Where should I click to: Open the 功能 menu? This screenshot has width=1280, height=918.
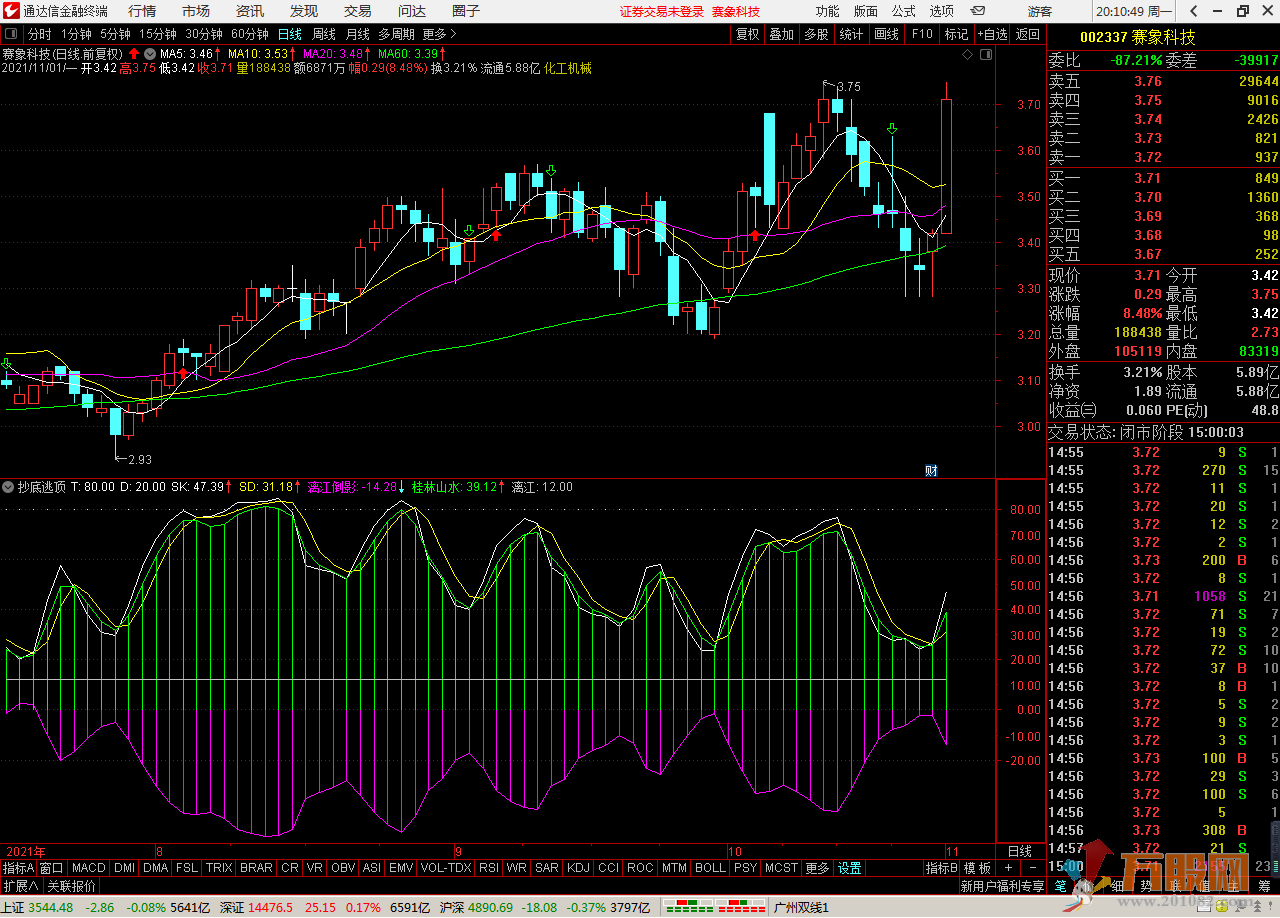point(827,11)
